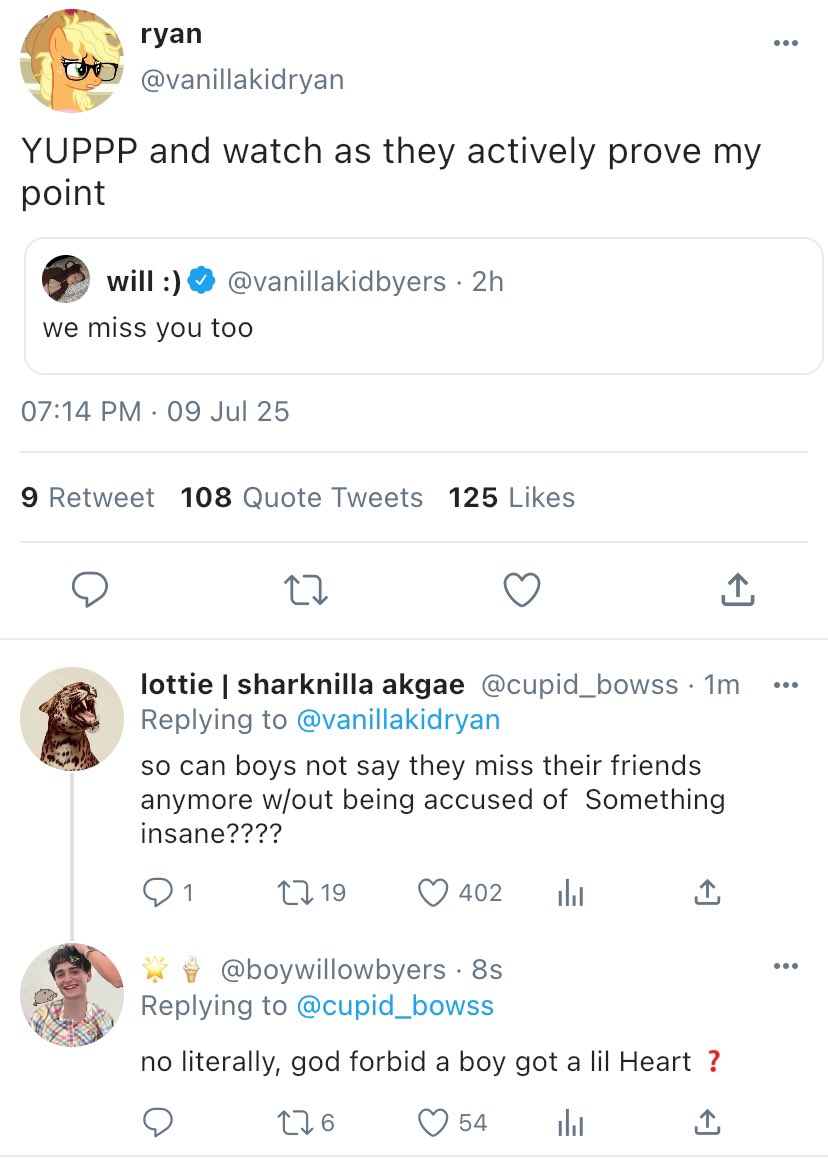Like lottie's reply with 402 likes

point(432,892)
